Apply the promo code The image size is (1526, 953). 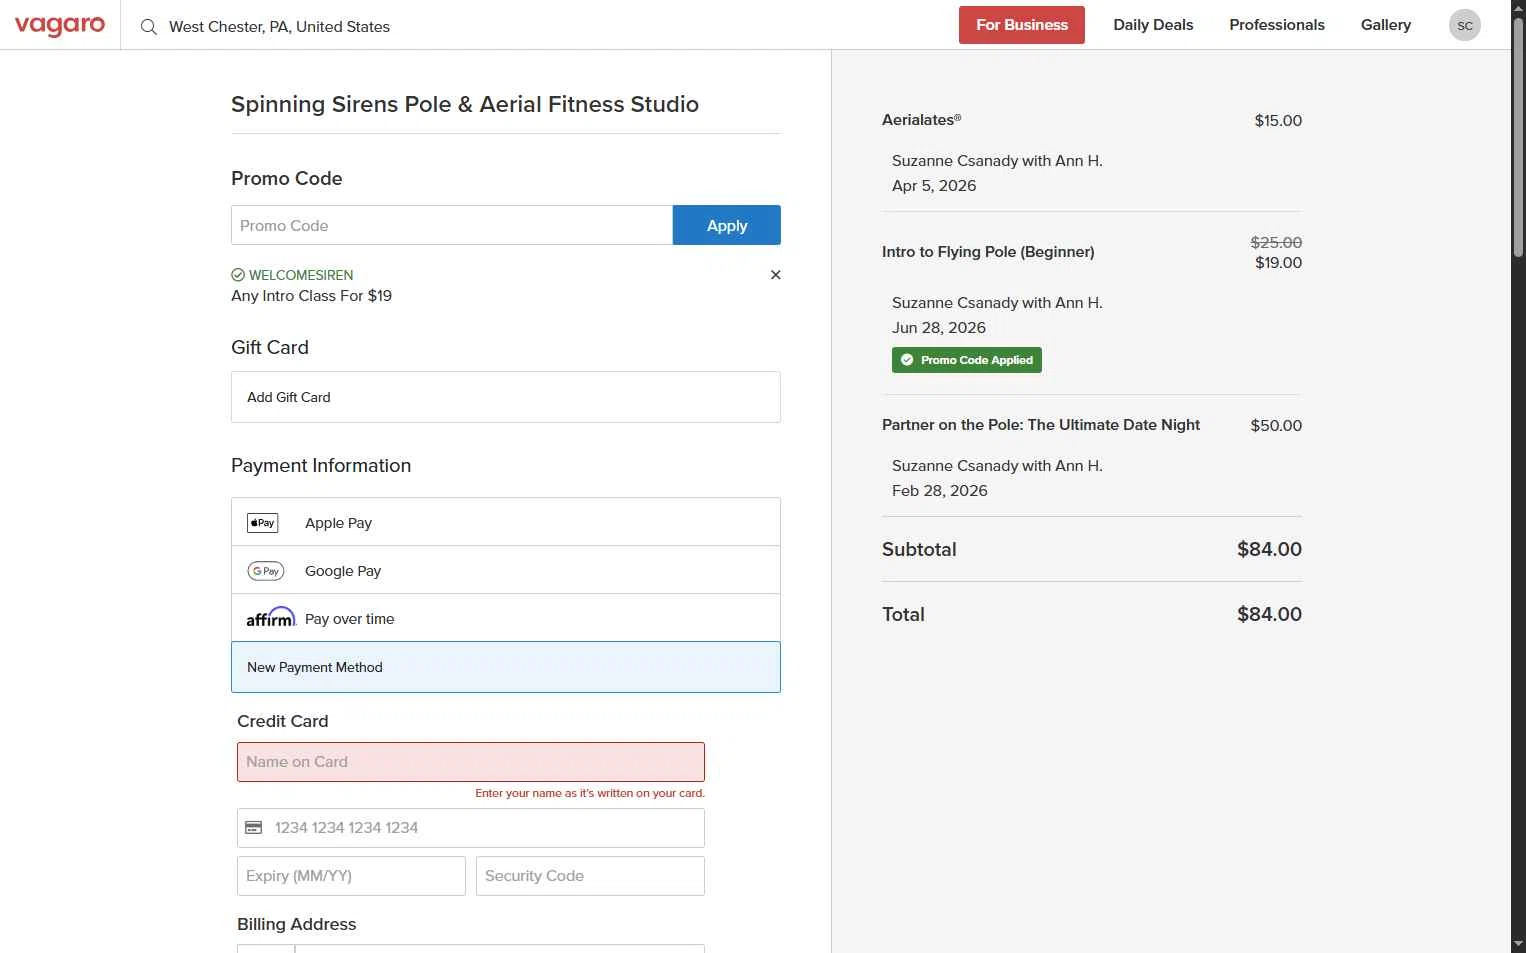727,225
